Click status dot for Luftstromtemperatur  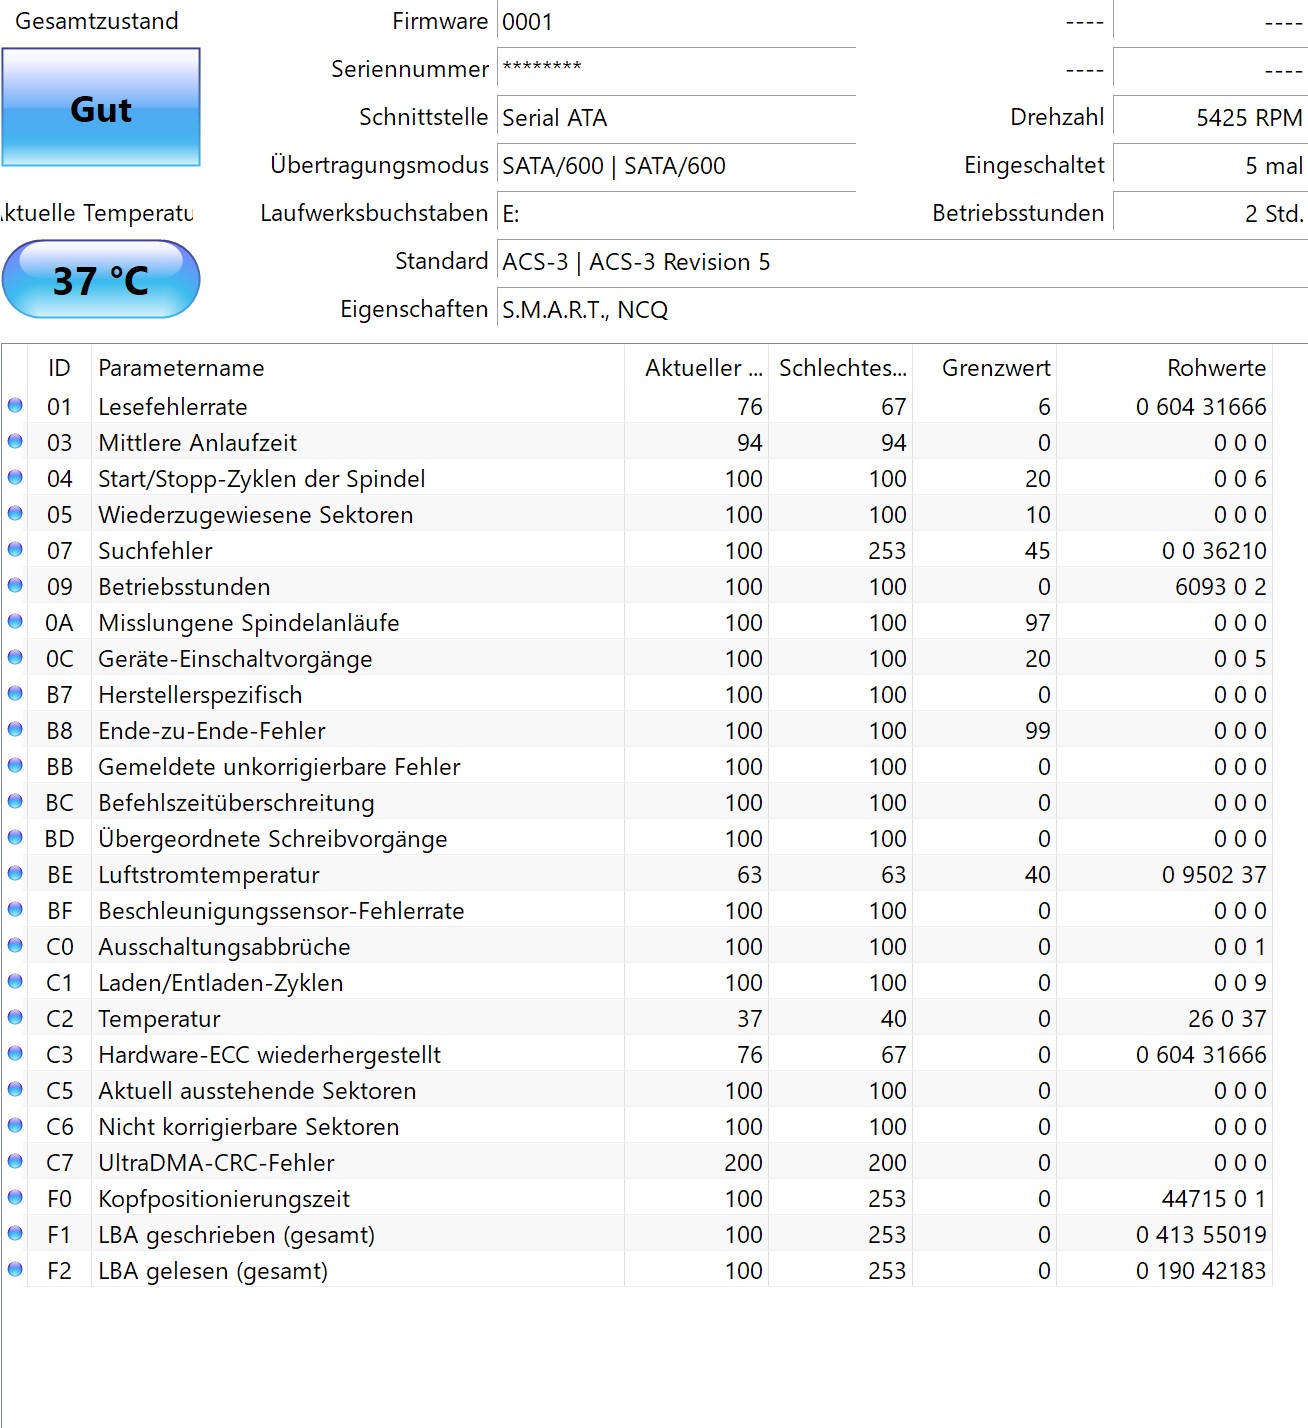(15, 873)
